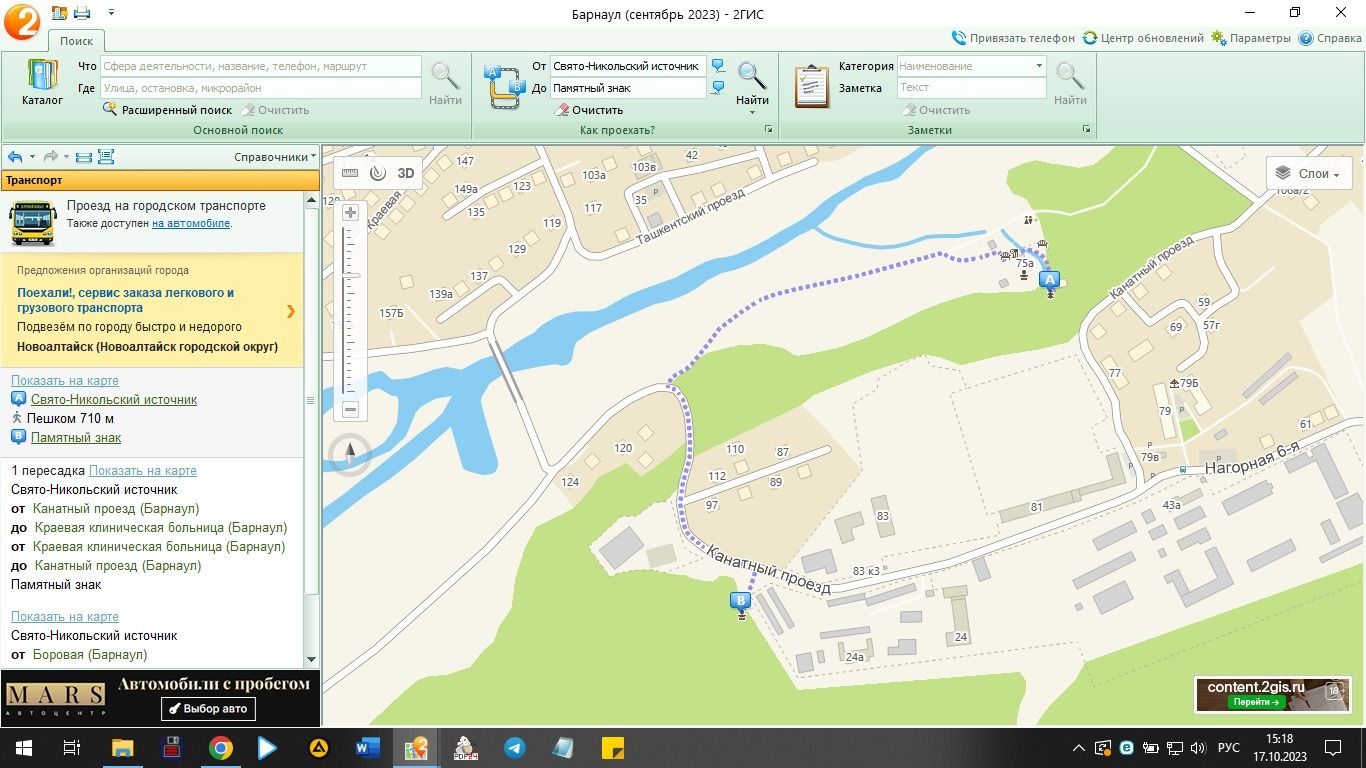1366x768 pixels.
Task: Click the на автомобиле link
Action: 191,223
